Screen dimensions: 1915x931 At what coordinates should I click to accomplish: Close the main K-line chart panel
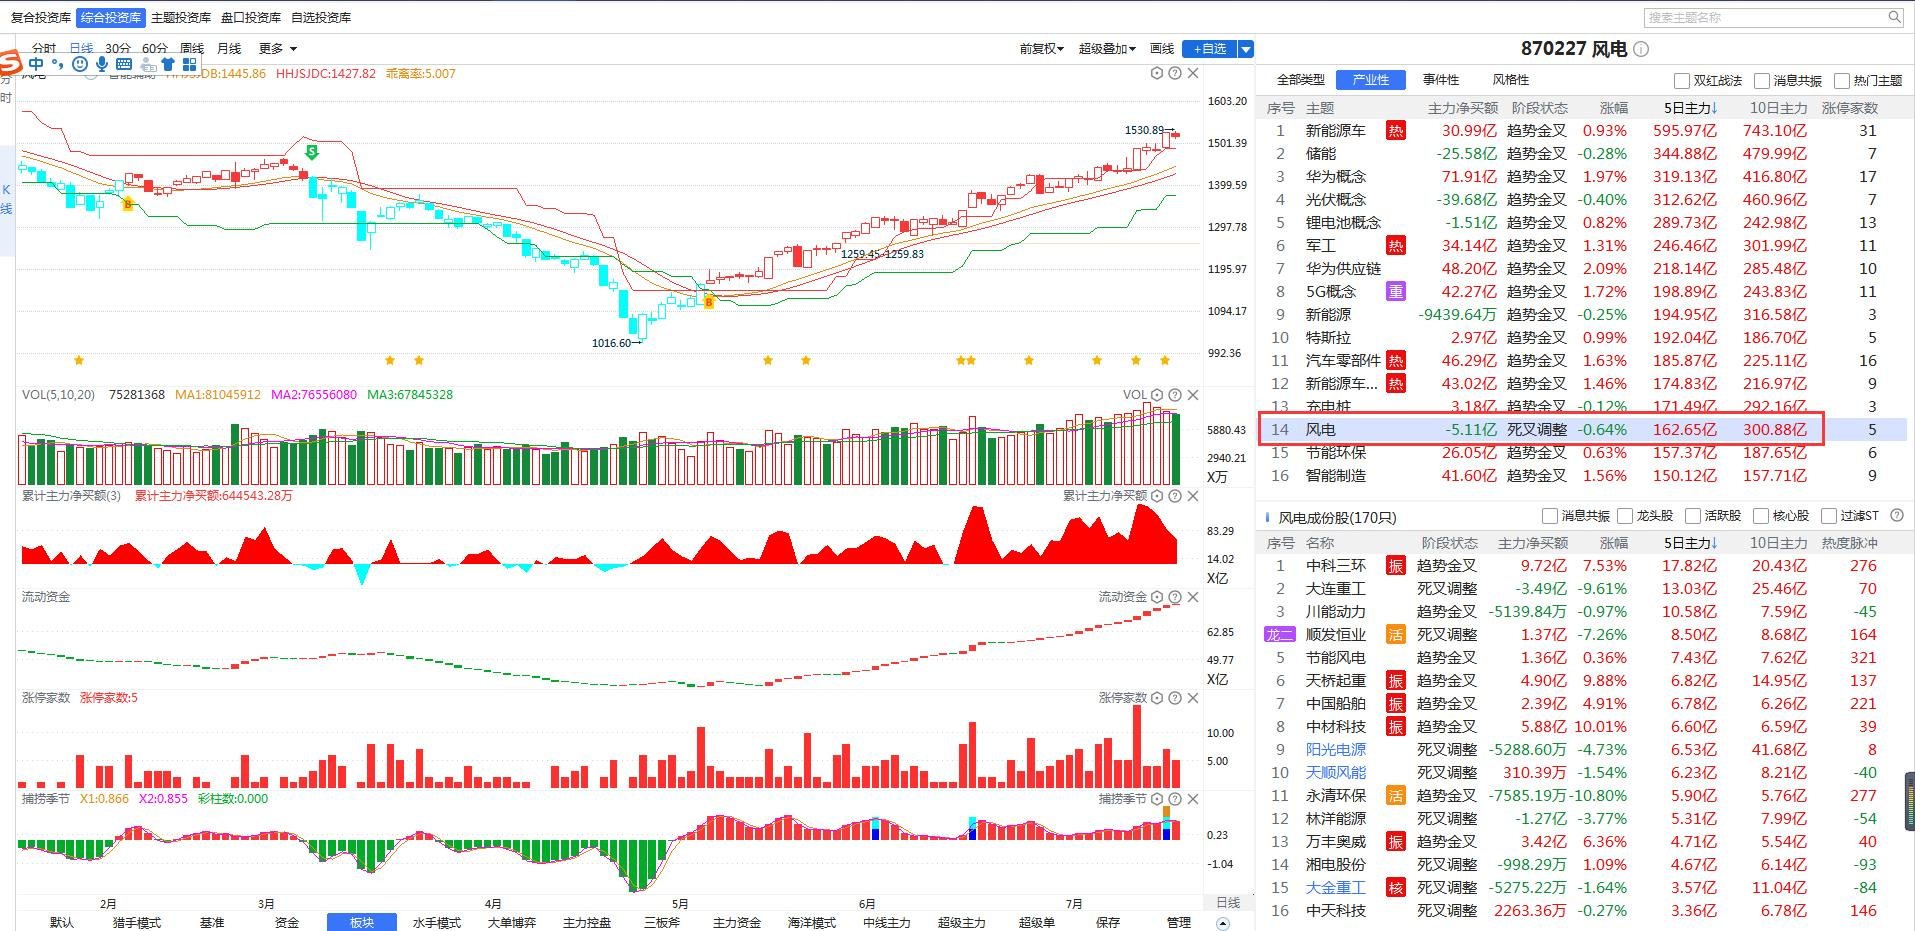tap(1193, 73)
